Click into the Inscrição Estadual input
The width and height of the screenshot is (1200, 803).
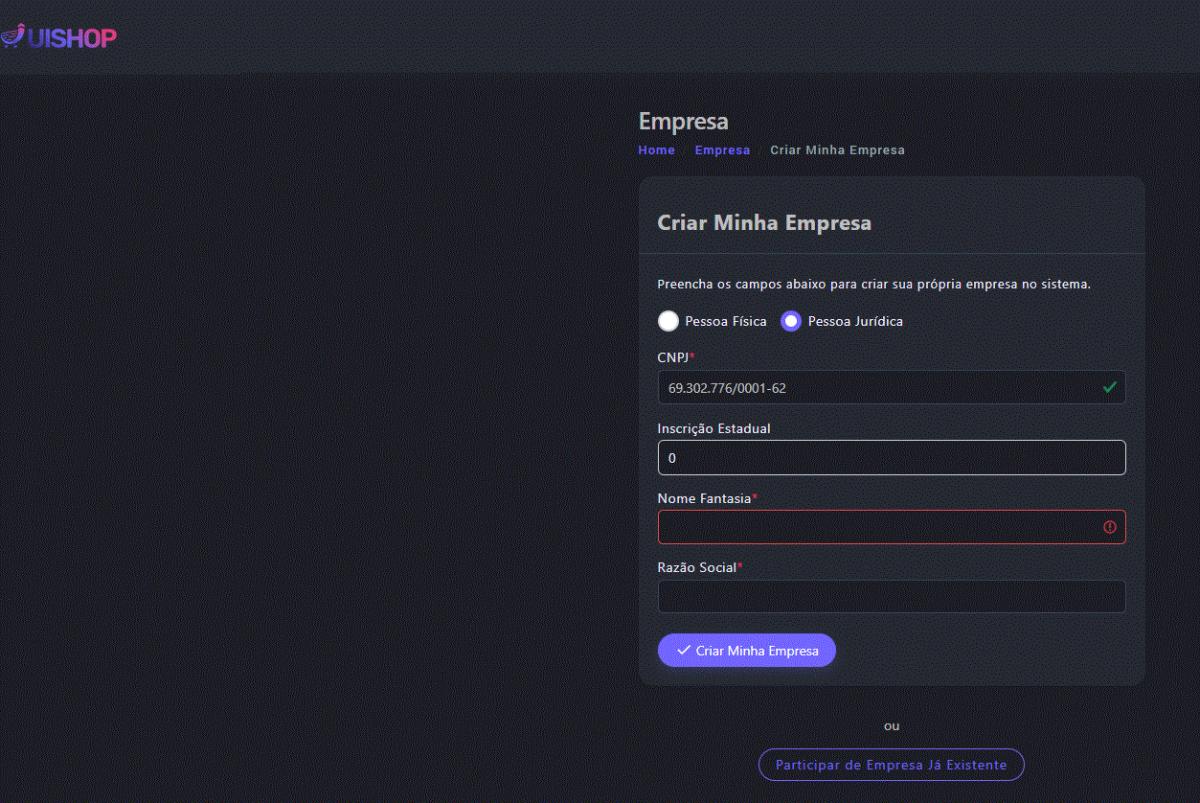tap(891, 458)
